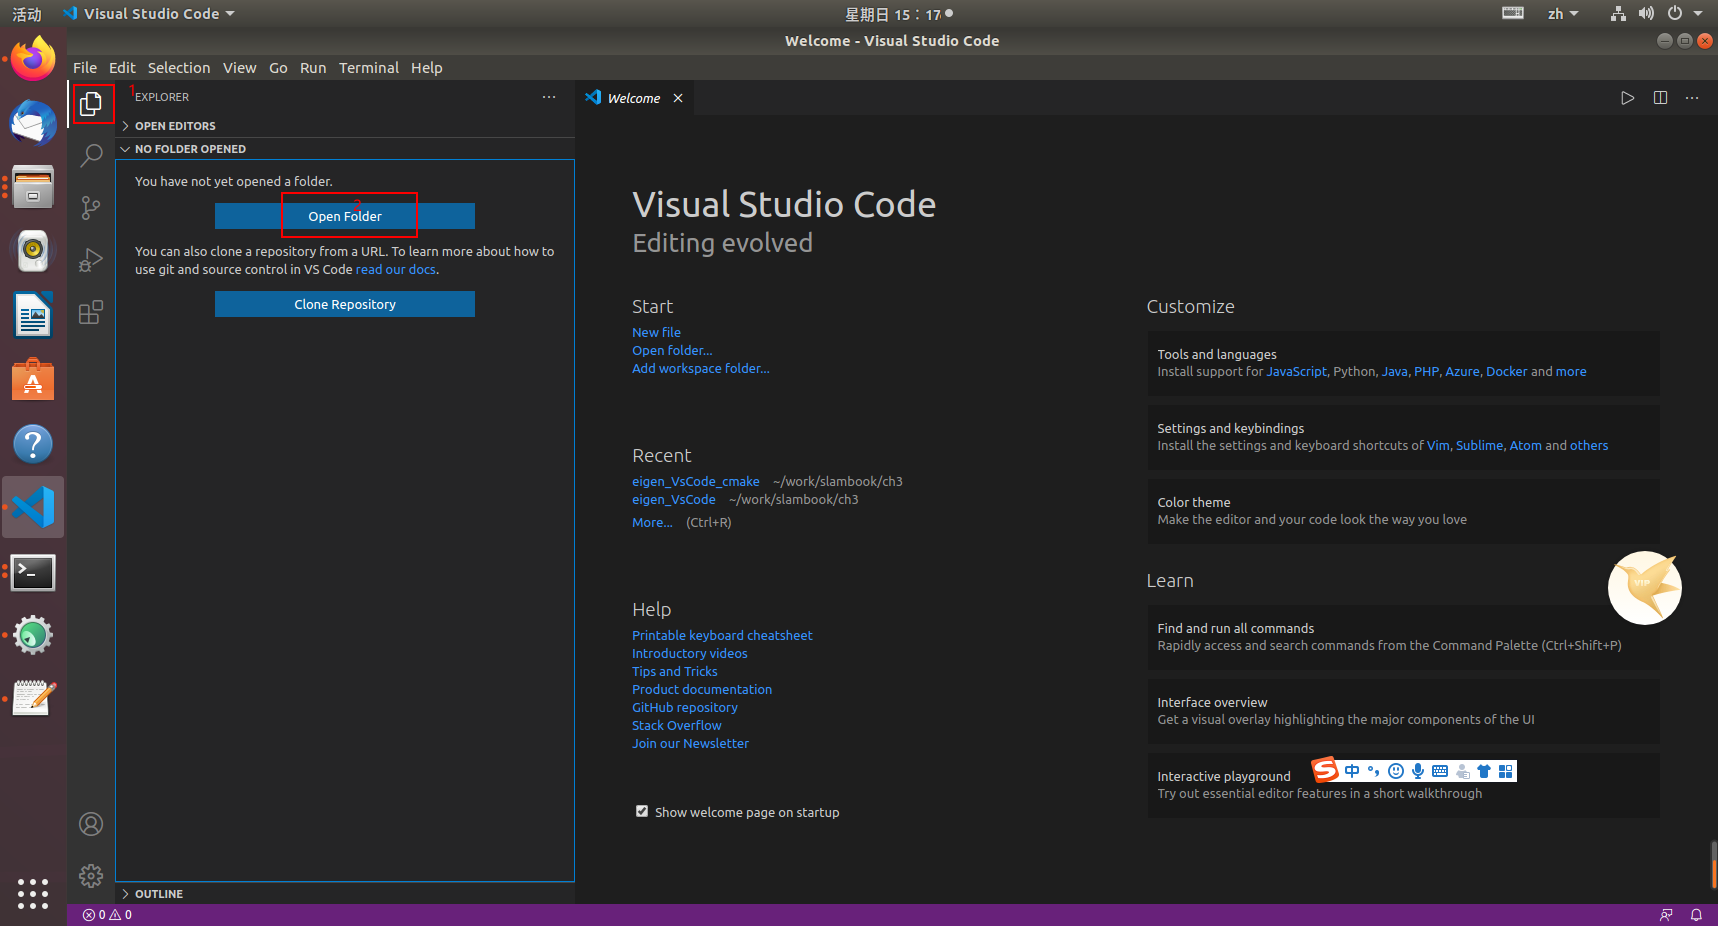This screenshot has width=1718, height=926.
Task: Open Printable keyboard cheatsheet link
Action: (722, 635)
